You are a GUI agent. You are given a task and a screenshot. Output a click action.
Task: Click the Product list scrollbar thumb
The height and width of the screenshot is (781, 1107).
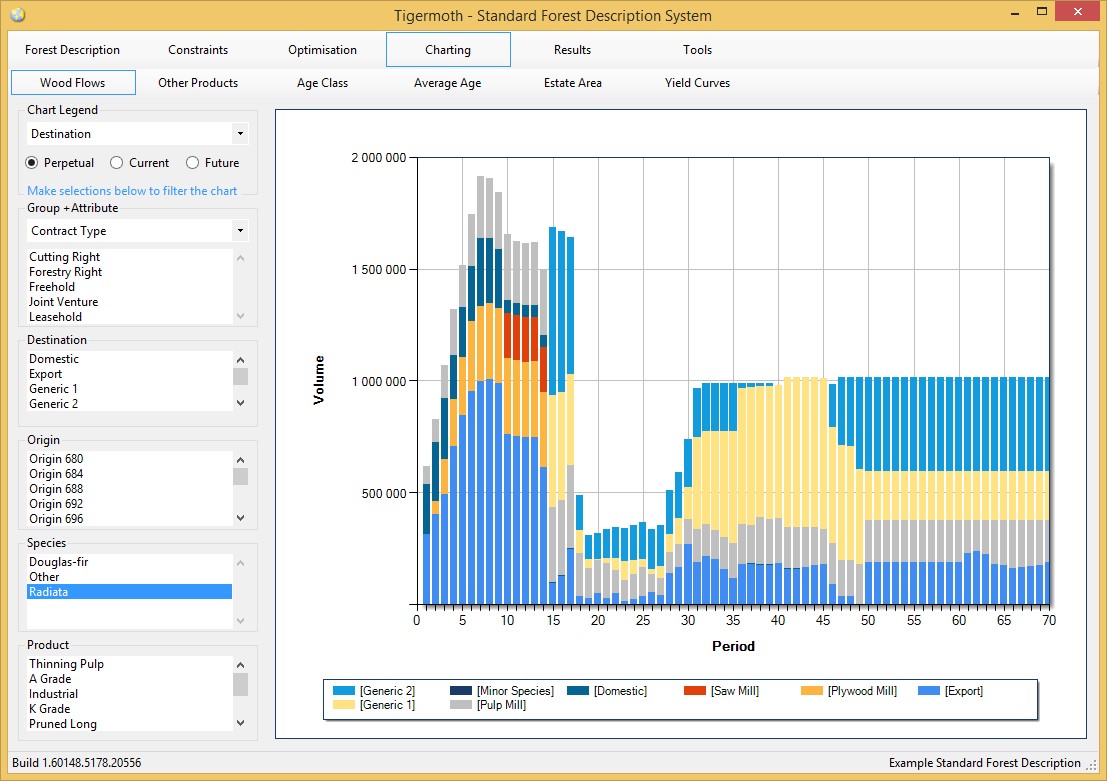(x=241, y=684)
